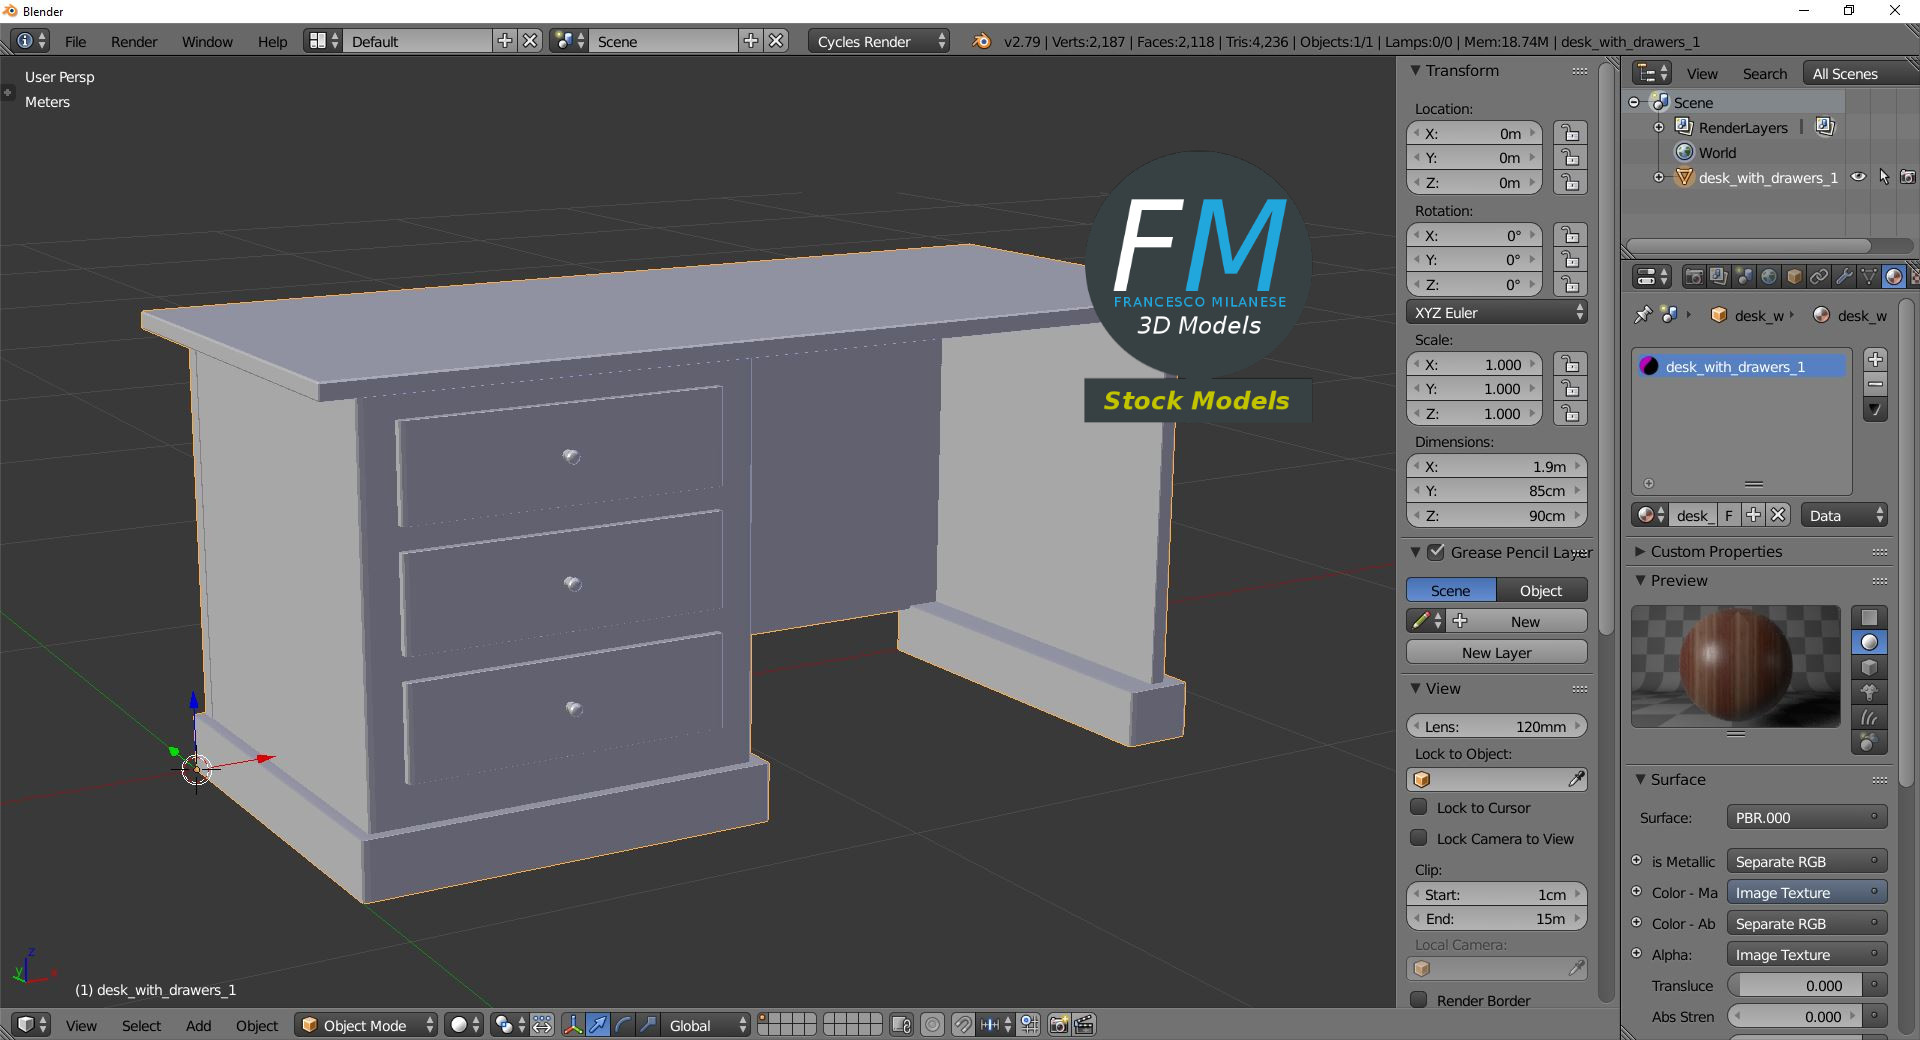The height and width of the screenshot is (1040, 1920).
Task: Open the Modifiers wrench tab
Action: coord(1845,277)
